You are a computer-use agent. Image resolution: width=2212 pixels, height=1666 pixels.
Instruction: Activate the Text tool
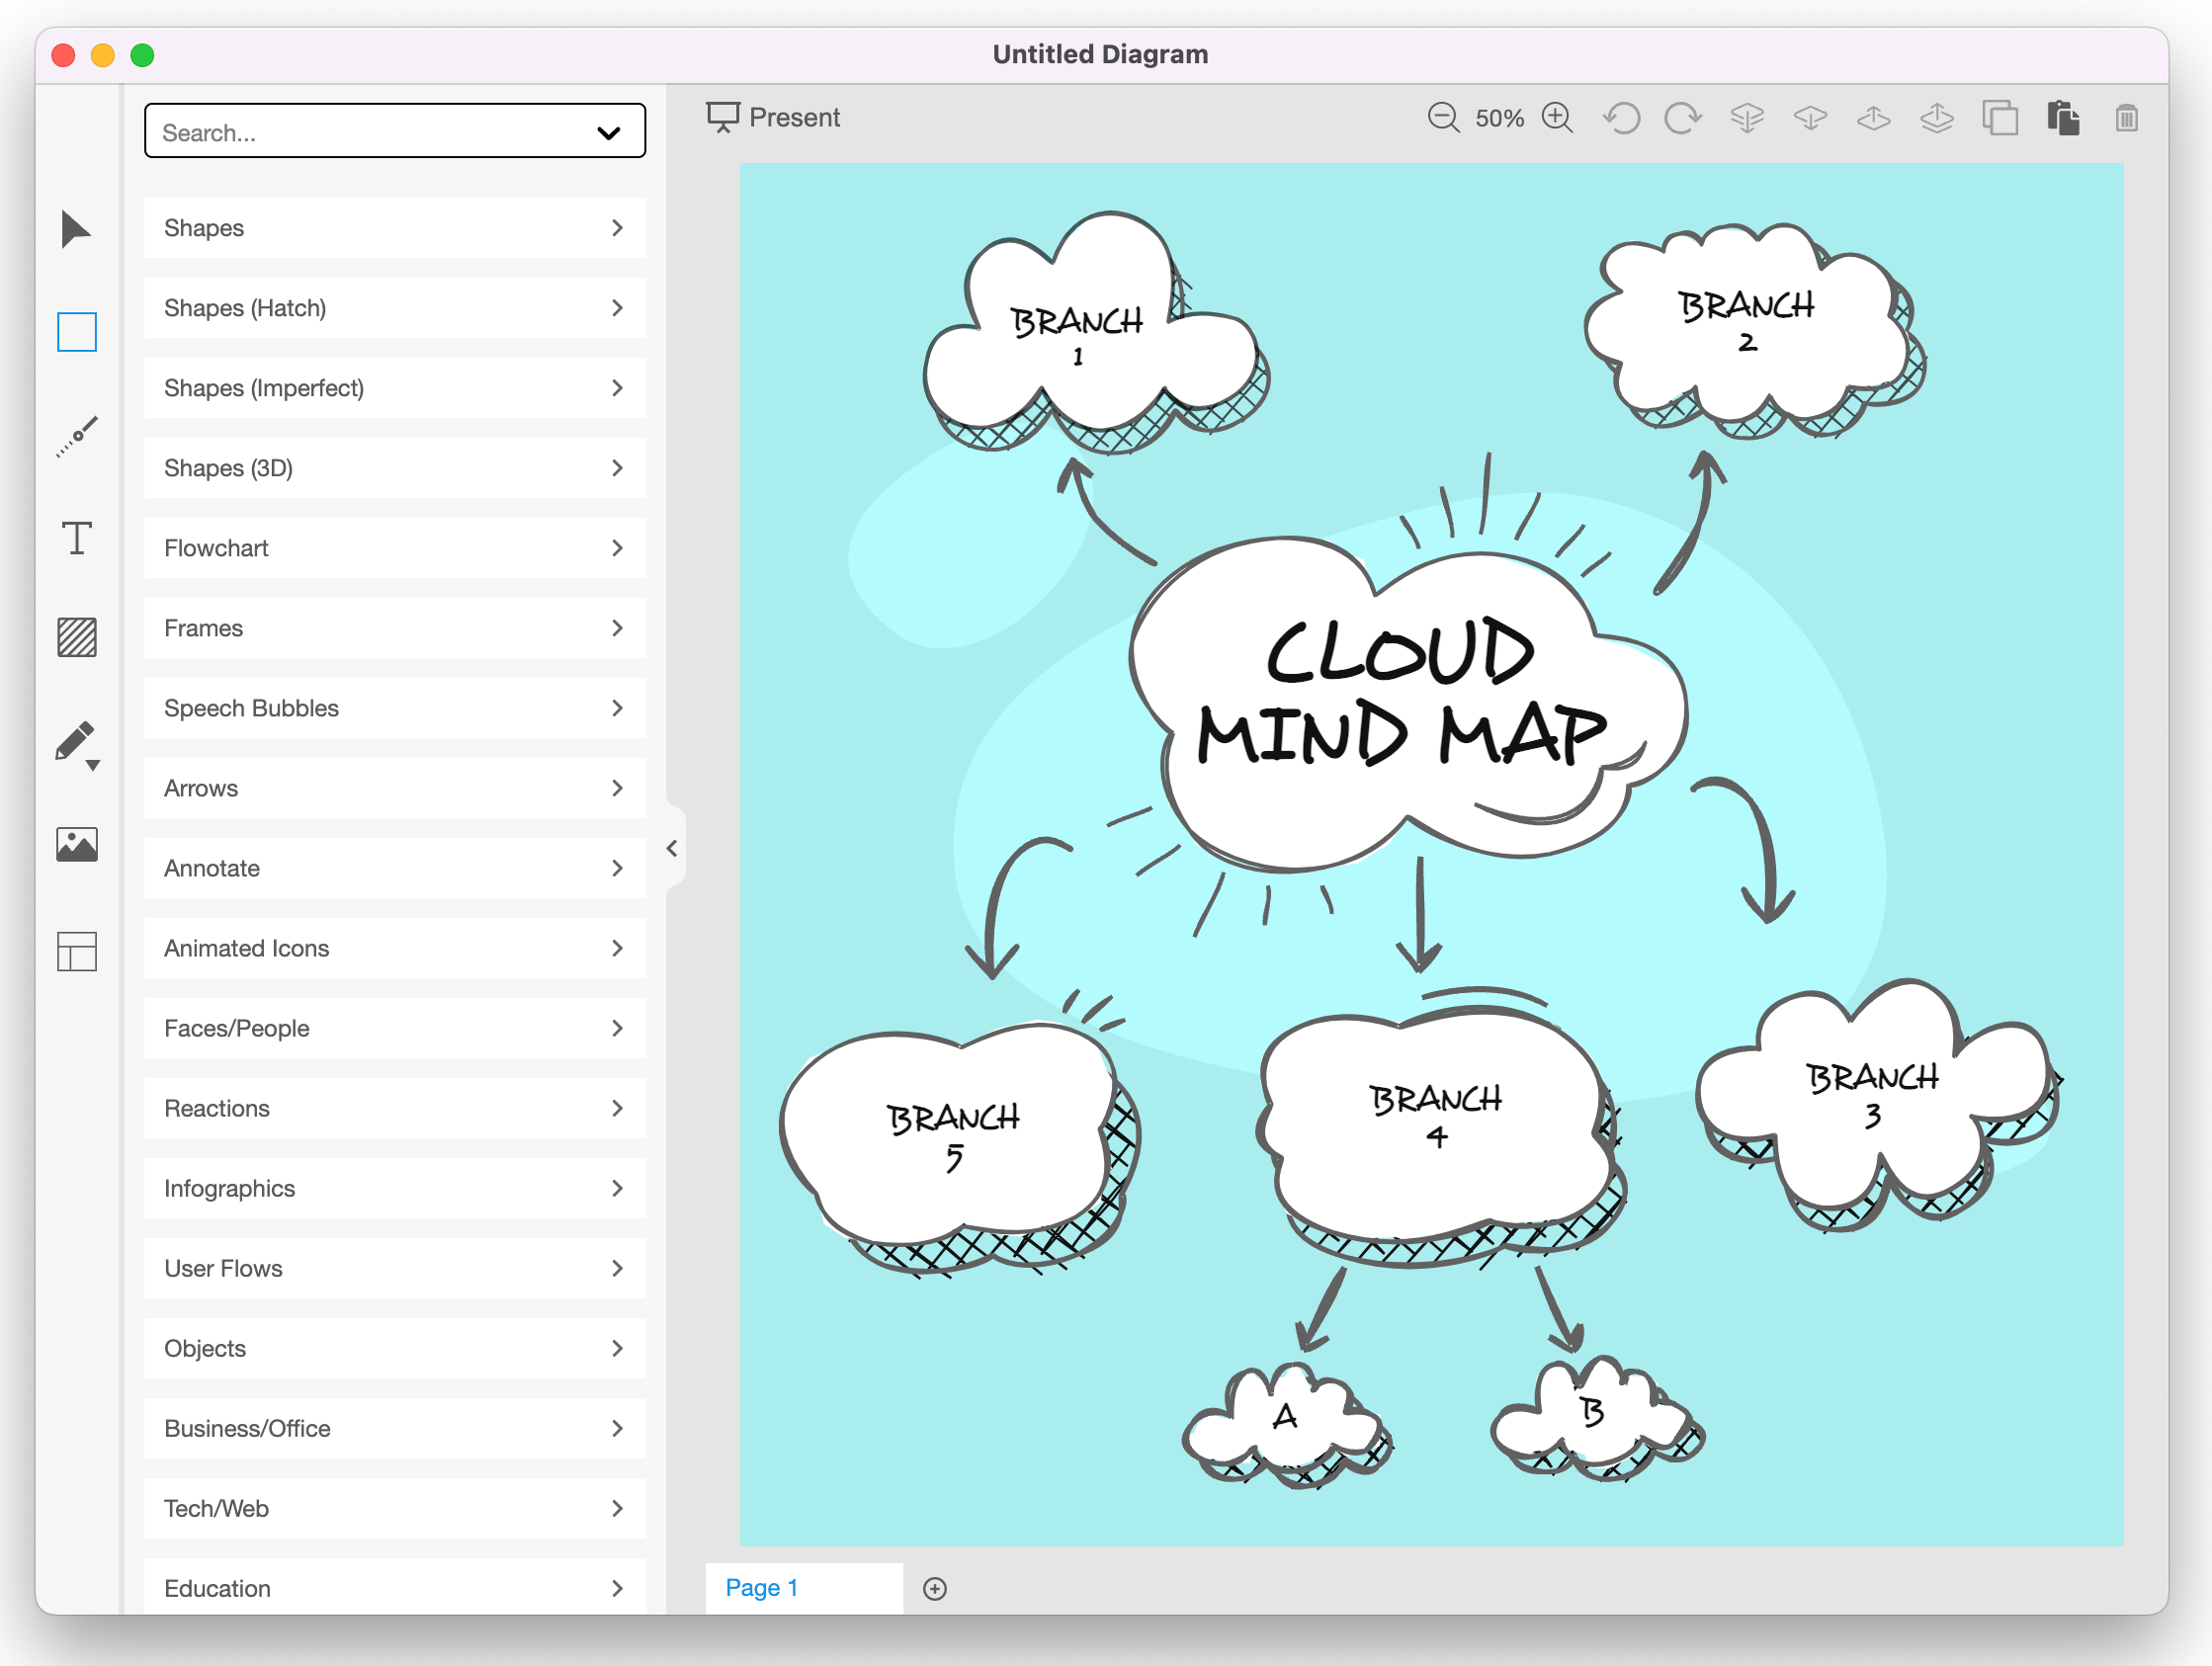[x=77, y=538]
